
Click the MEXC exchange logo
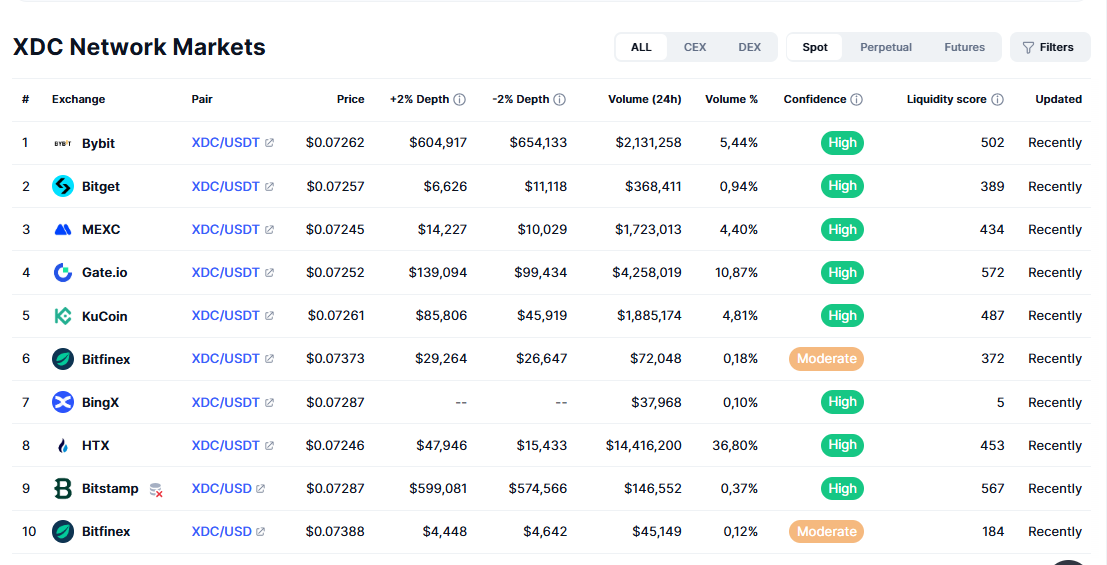(x=63, y=230)
